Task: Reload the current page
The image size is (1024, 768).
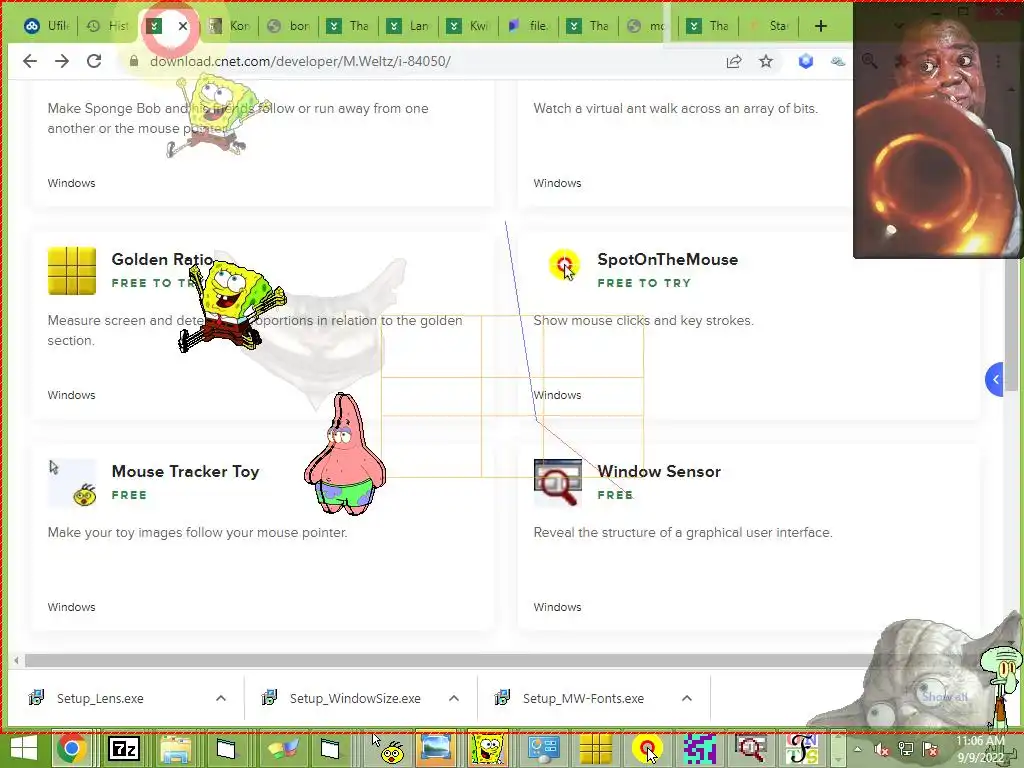Action: click(94, 61)
